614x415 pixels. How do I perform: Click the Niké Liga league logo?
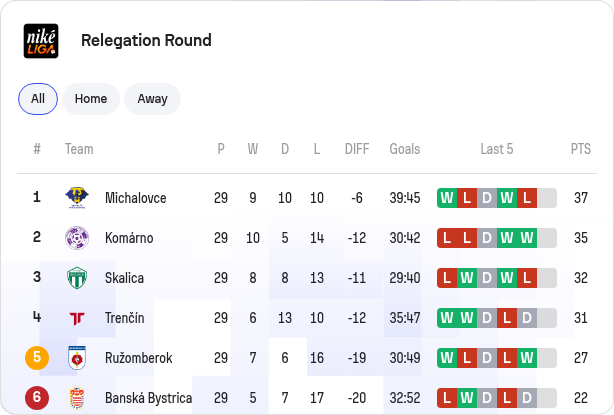(x=41, y=41)
